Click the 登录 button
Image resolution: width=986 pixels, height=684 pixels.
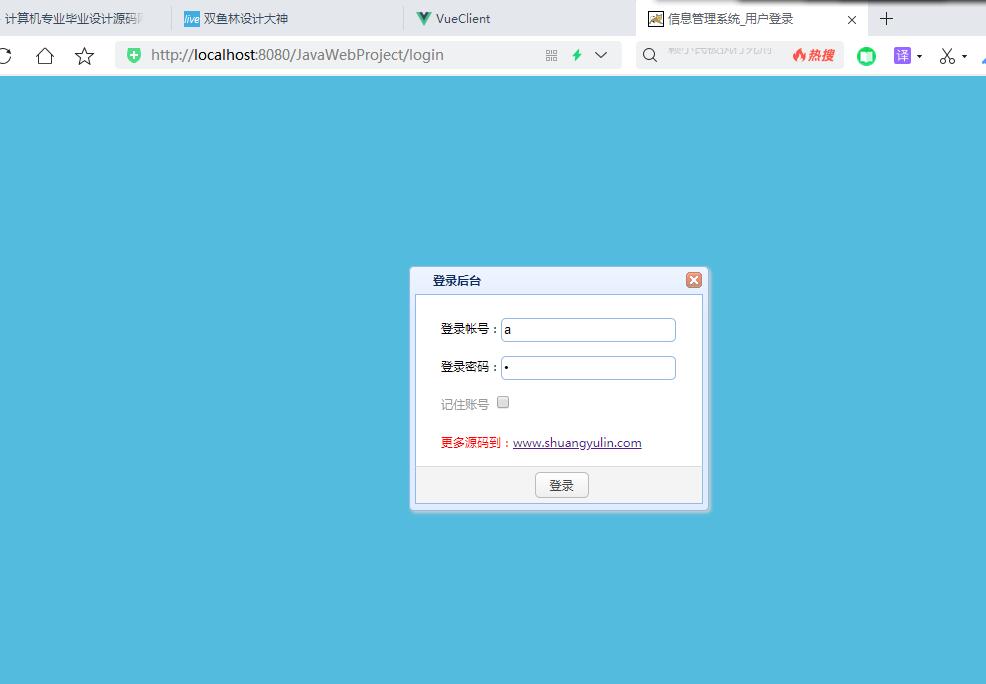[x=562, y=485]
